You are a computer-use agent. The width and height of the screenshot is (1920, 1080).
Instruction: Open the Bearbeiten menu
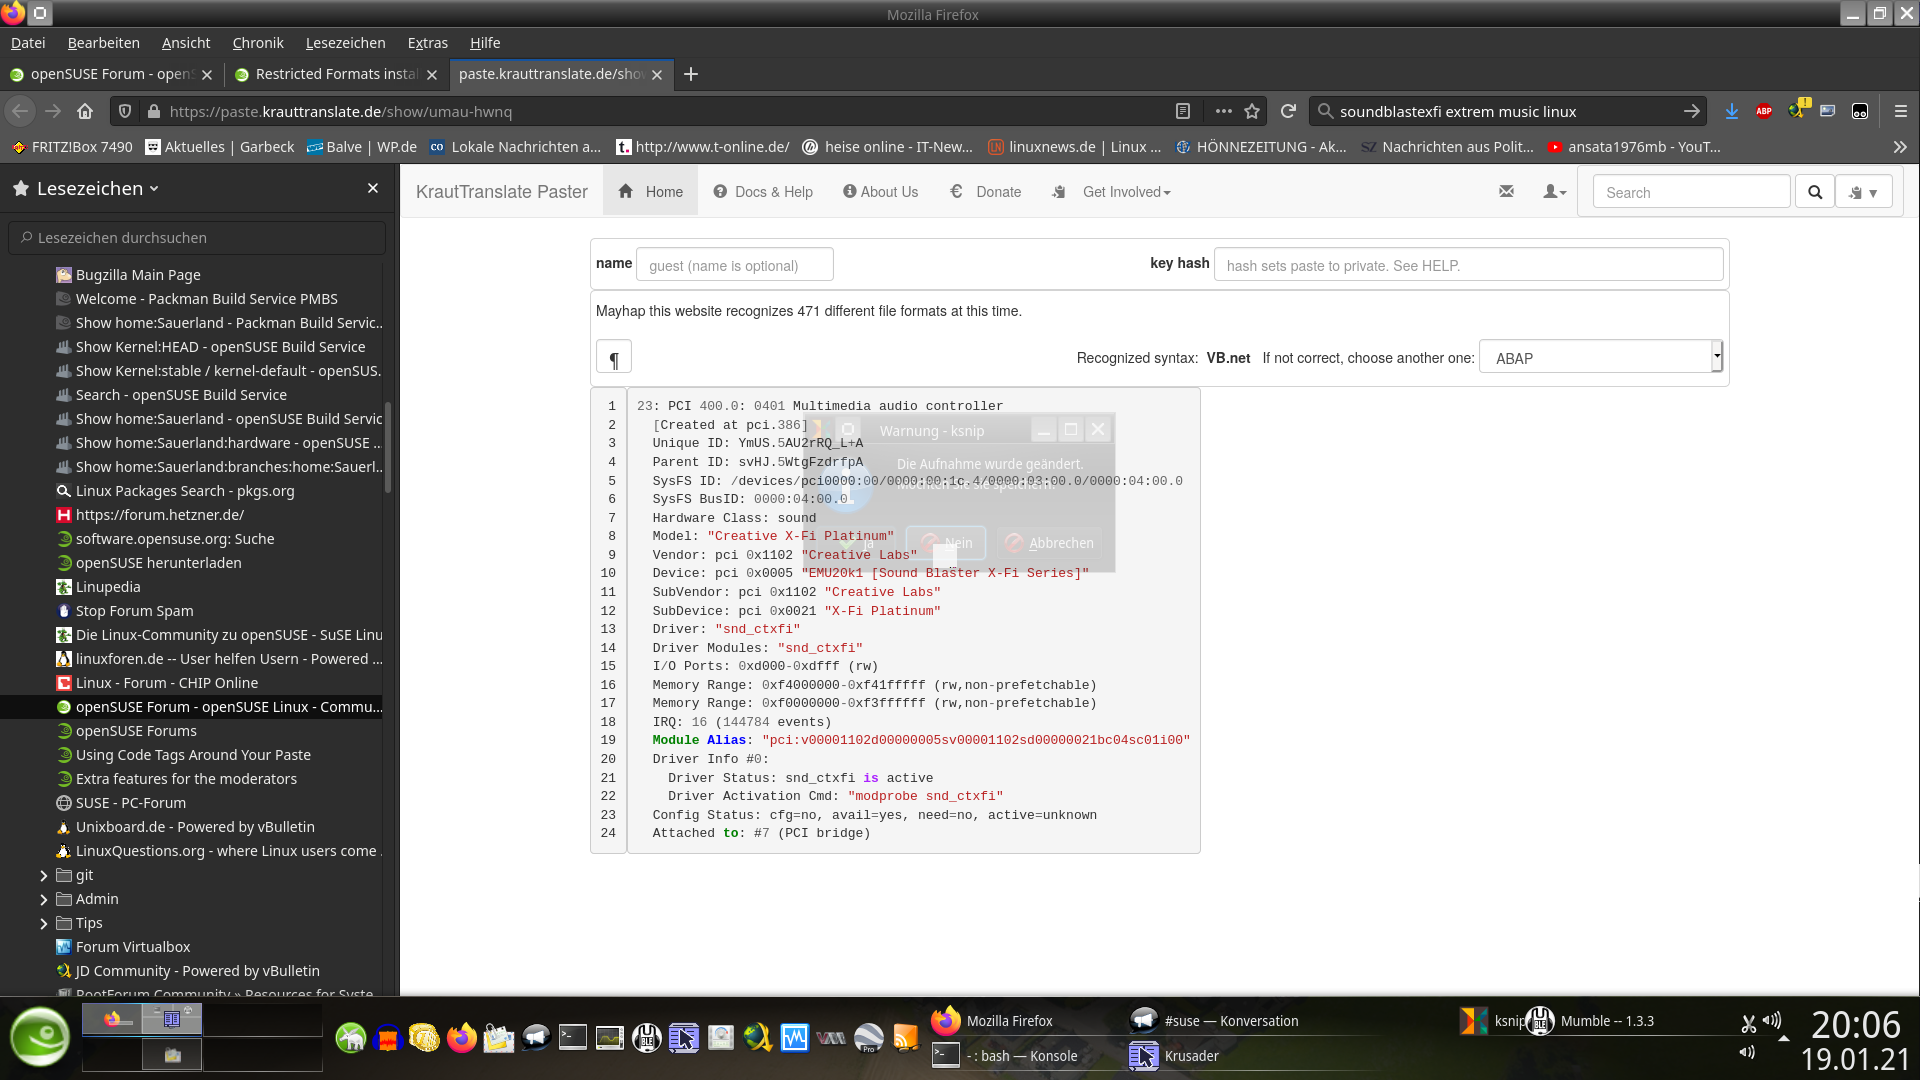click(x=103, y=43)
